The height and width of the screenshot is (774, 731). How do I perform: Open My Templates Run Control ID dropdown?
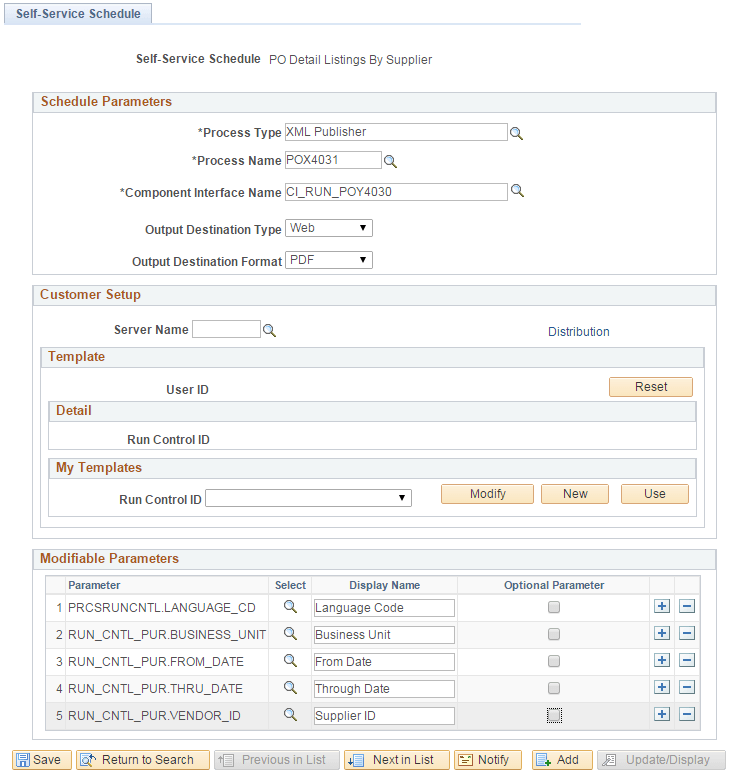point(308,498)
